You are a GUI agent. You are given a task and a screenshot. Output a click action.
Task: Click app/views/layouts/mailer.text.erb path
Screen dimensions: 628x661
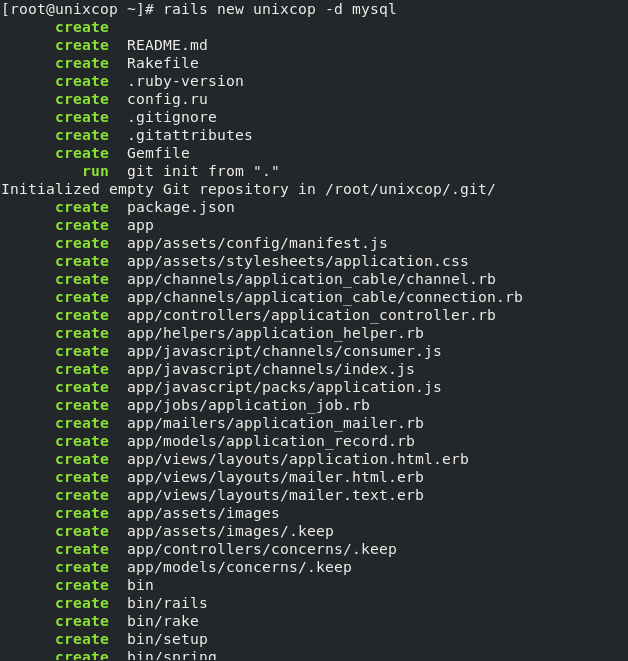pos(275,495)
